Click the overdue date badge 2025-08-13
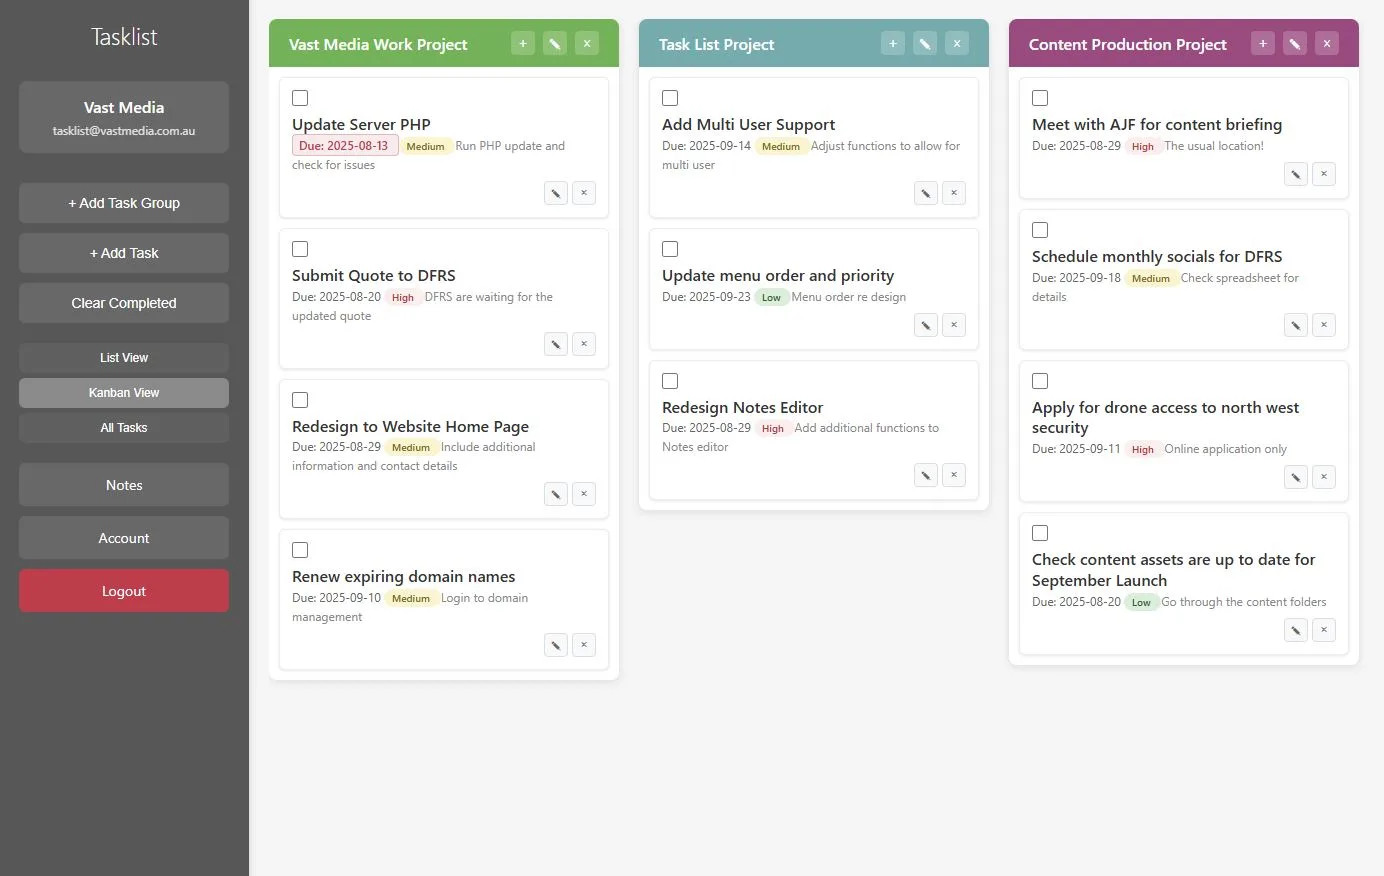The height and width of the screenshot is (876, 1384). [x=345, y=146]
